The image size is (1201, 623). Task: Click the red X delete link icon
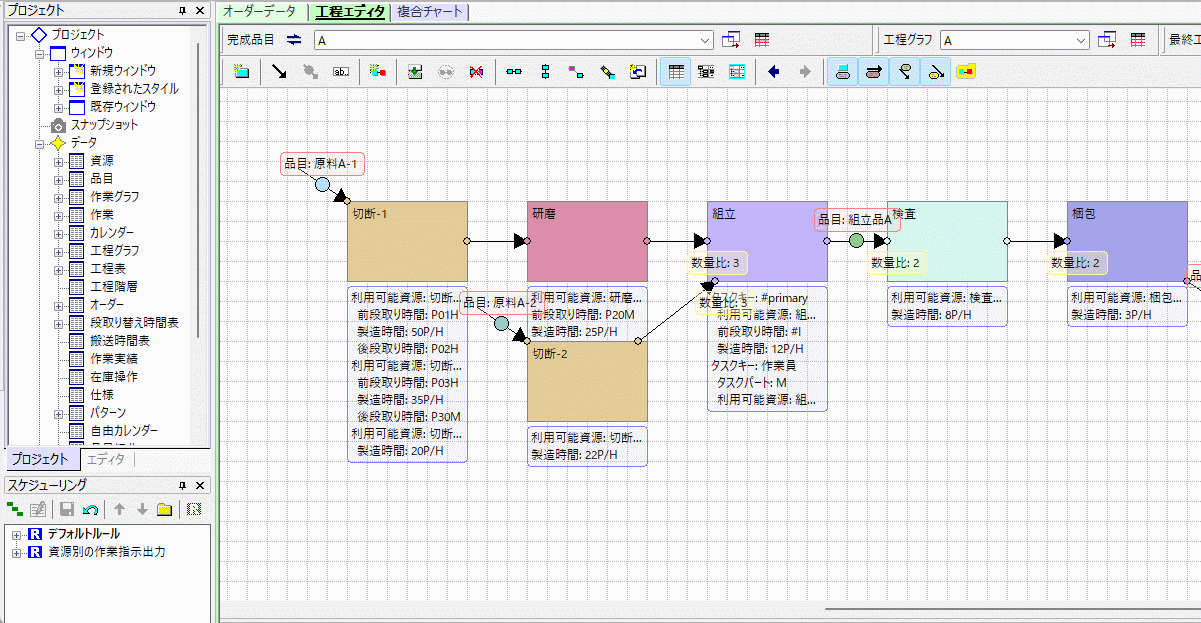tap(476, 72)
